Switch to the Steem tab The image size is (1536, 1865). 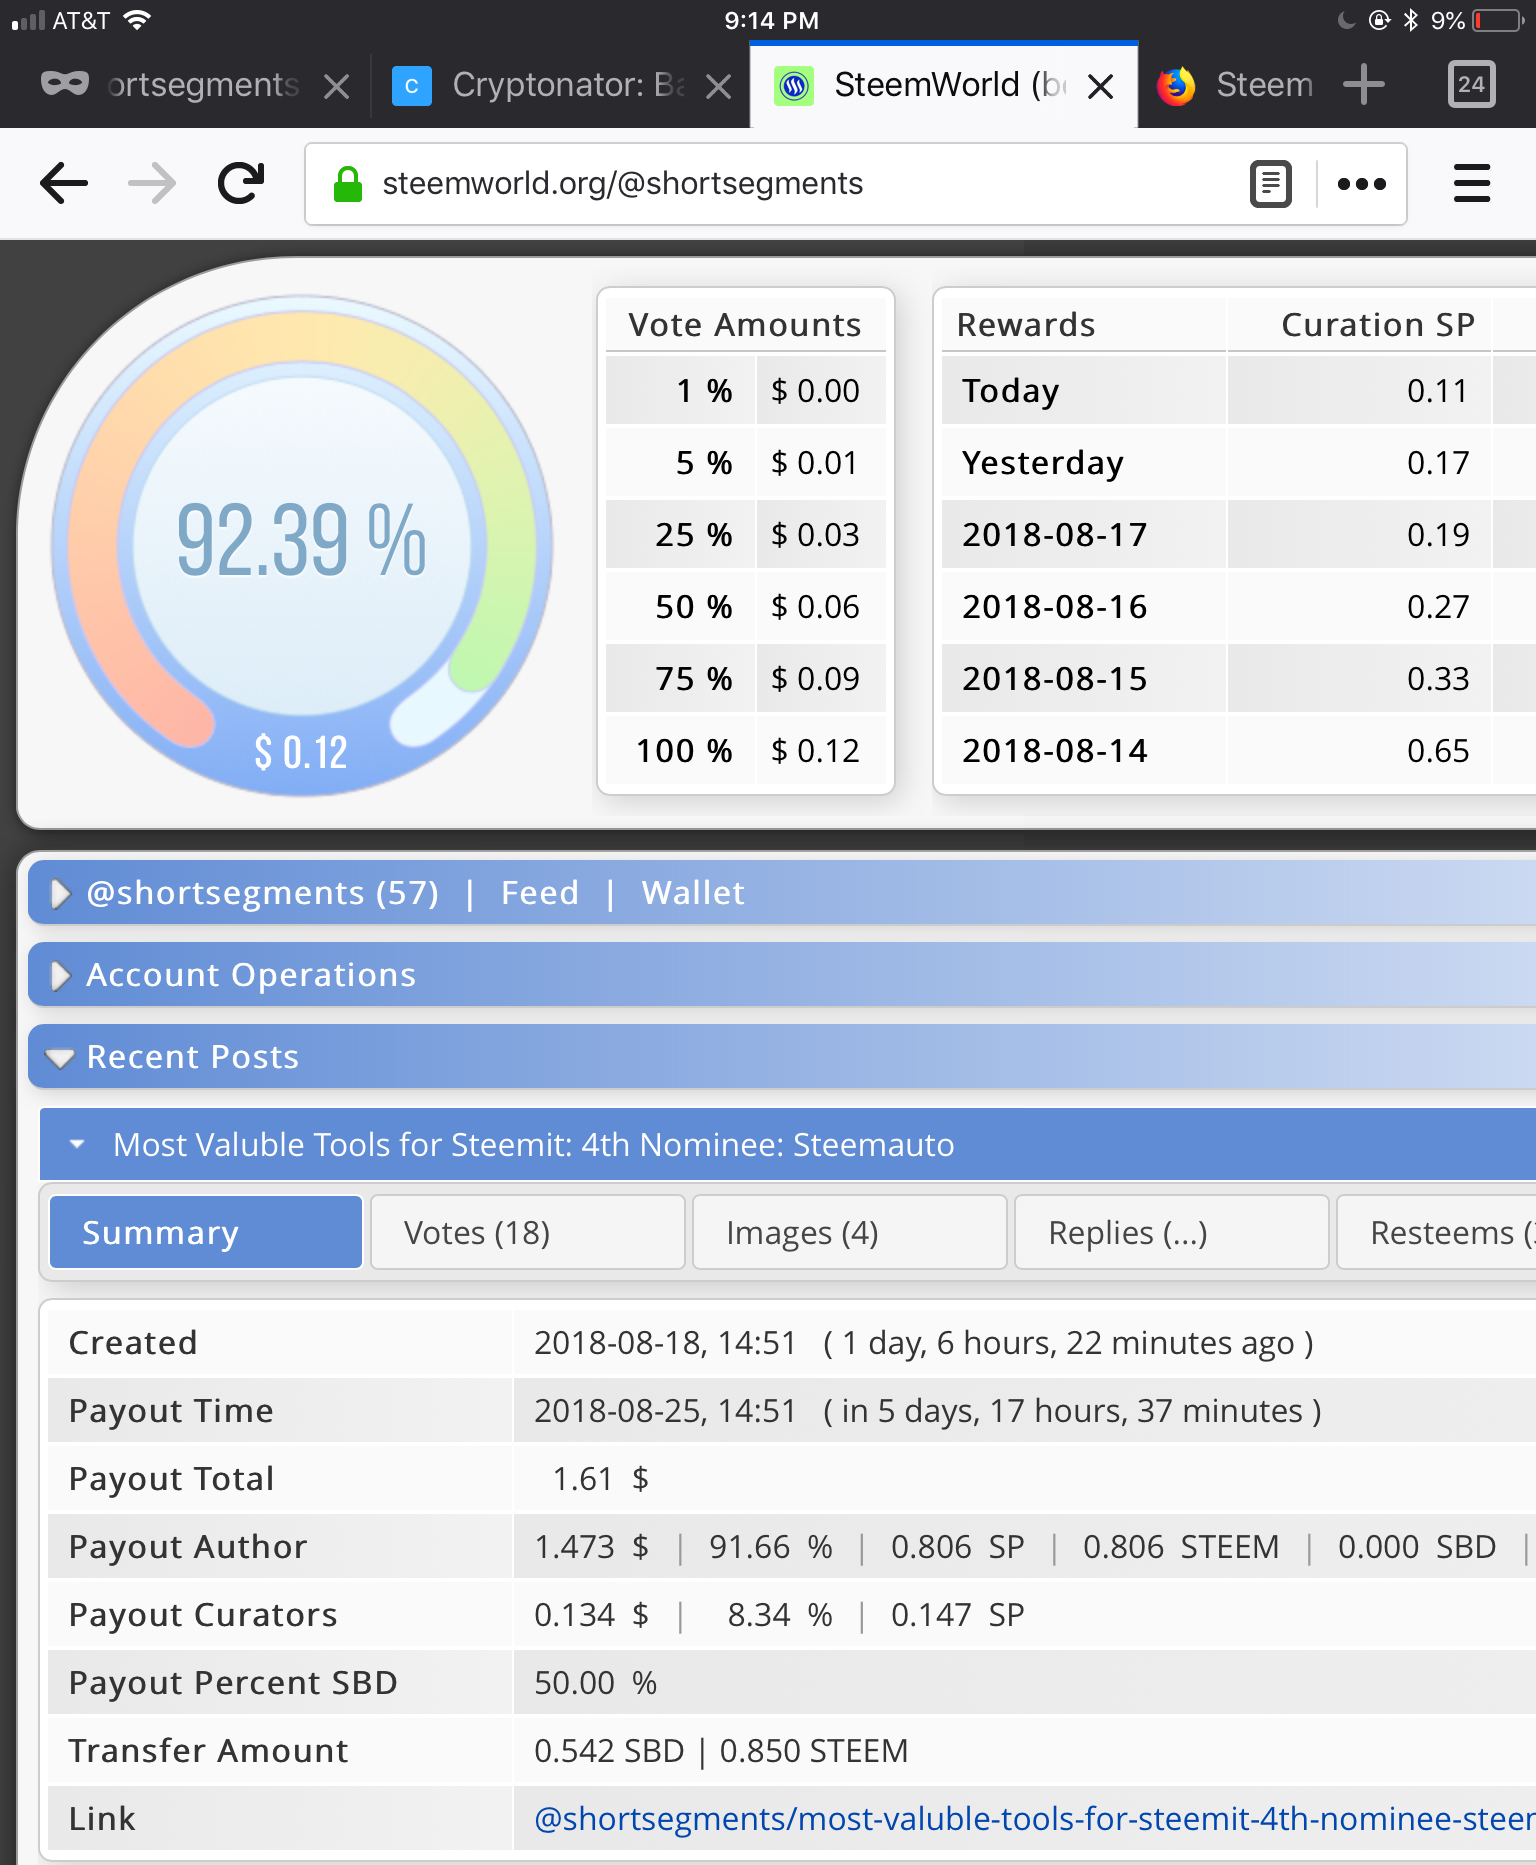pyautogui.click(x=1233, y=86)
